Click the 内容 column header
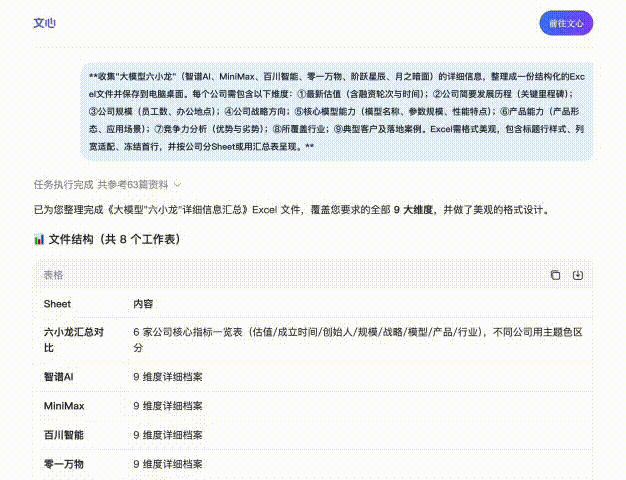 [x=143, y=304]
